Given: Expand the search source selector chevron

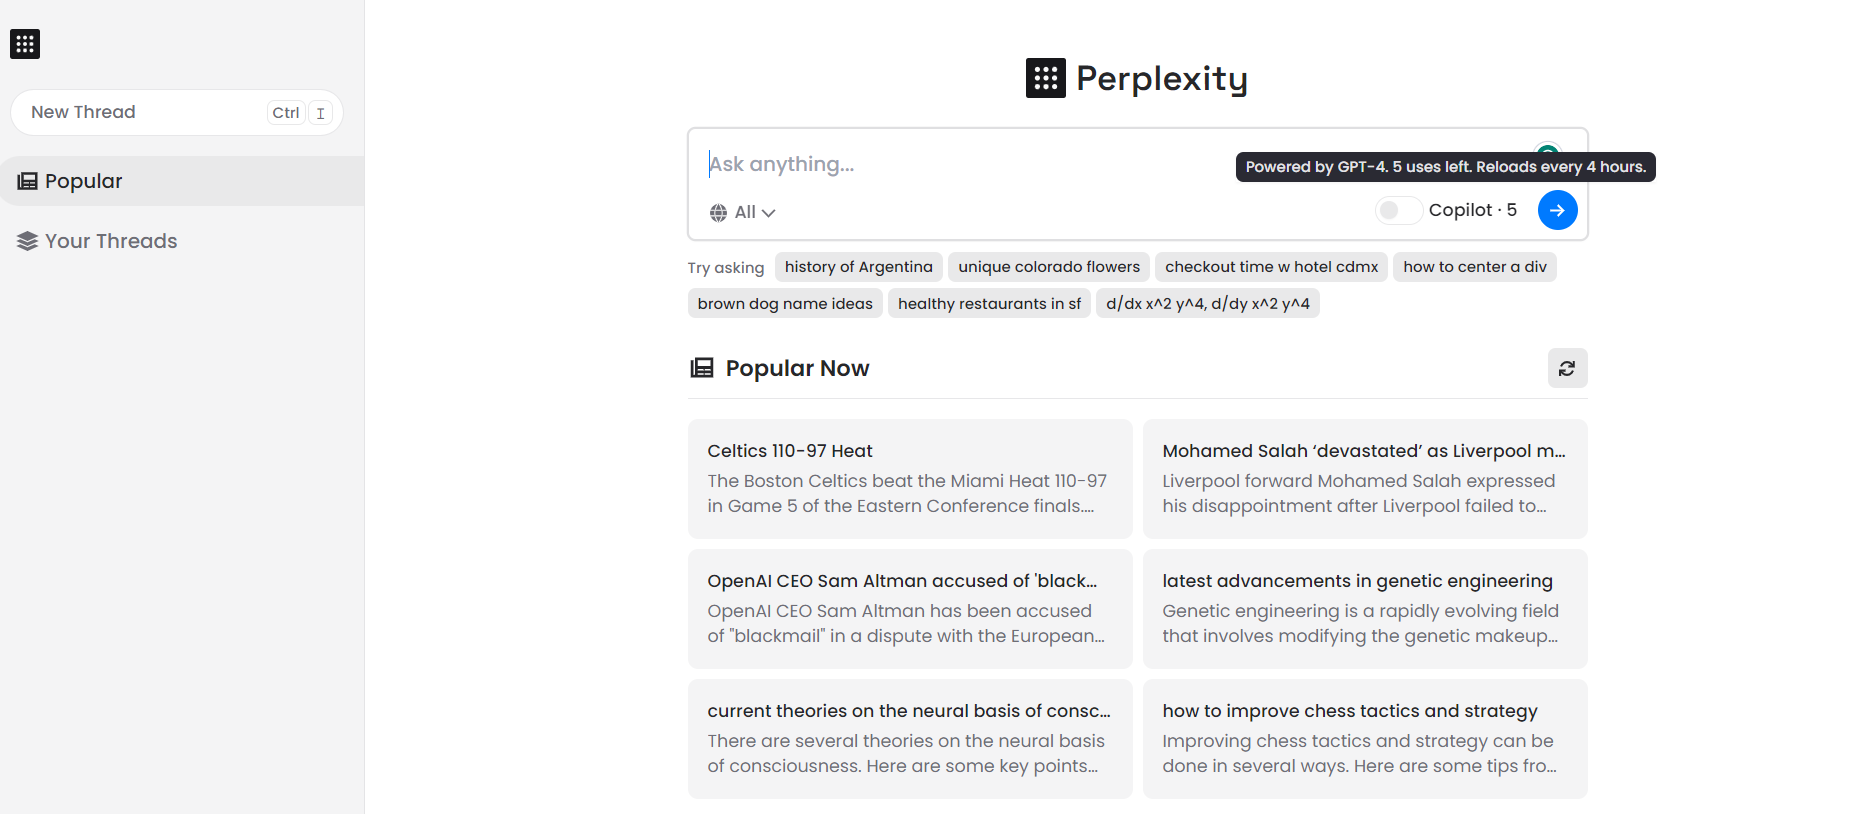Looking at the screenshot, I should coord(769,212).
